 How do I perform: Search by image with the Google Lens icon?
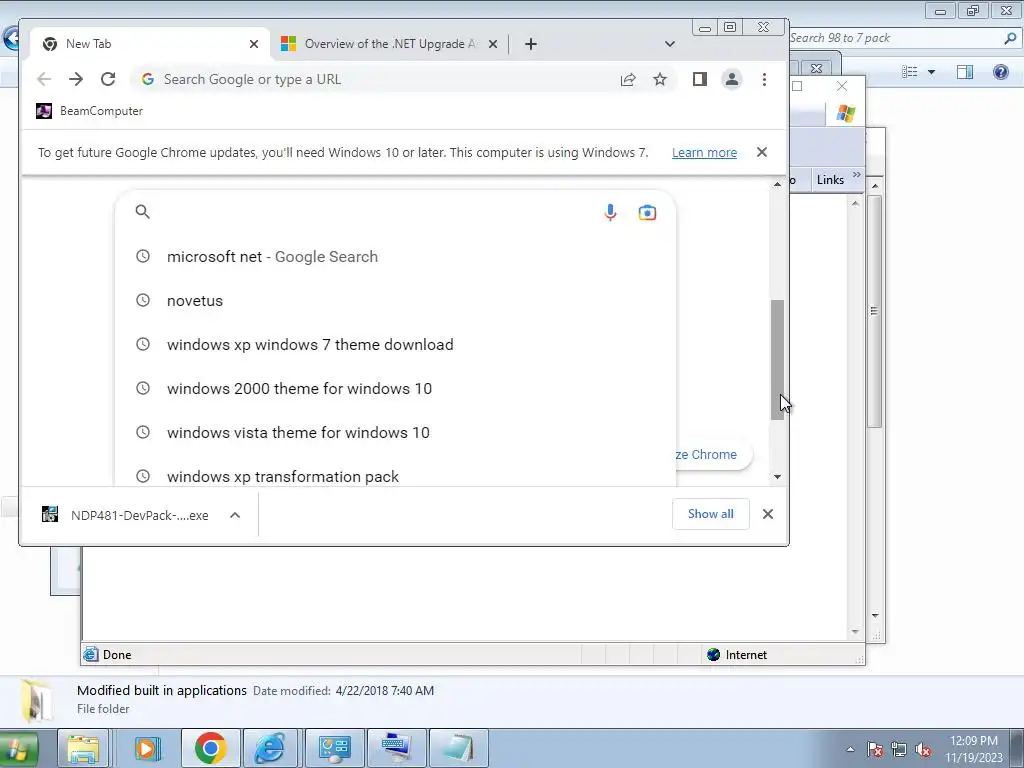tap(647, 213)
